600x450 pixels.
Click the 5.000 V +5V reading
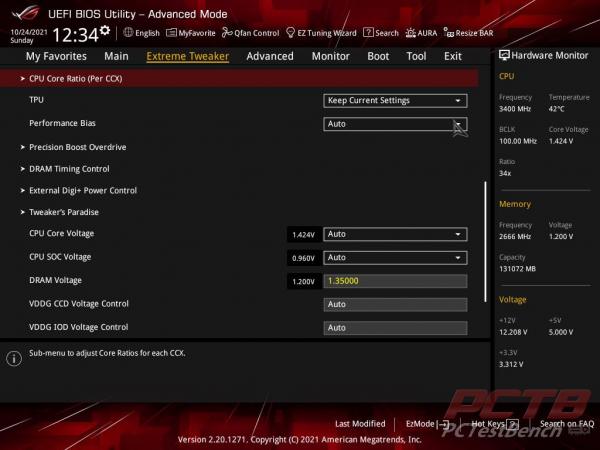click(x=561, y=333)
